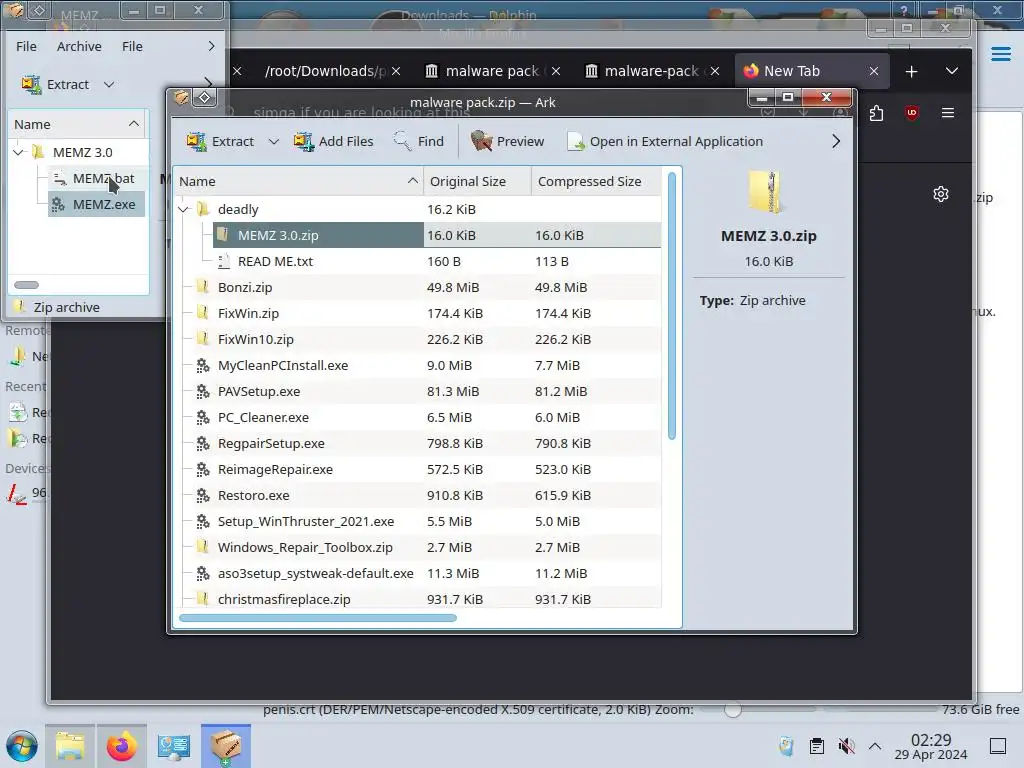Click the uBlock Origin shield icon
Viewport: 1024px width, 768px height.
click(x=912, y=114)
